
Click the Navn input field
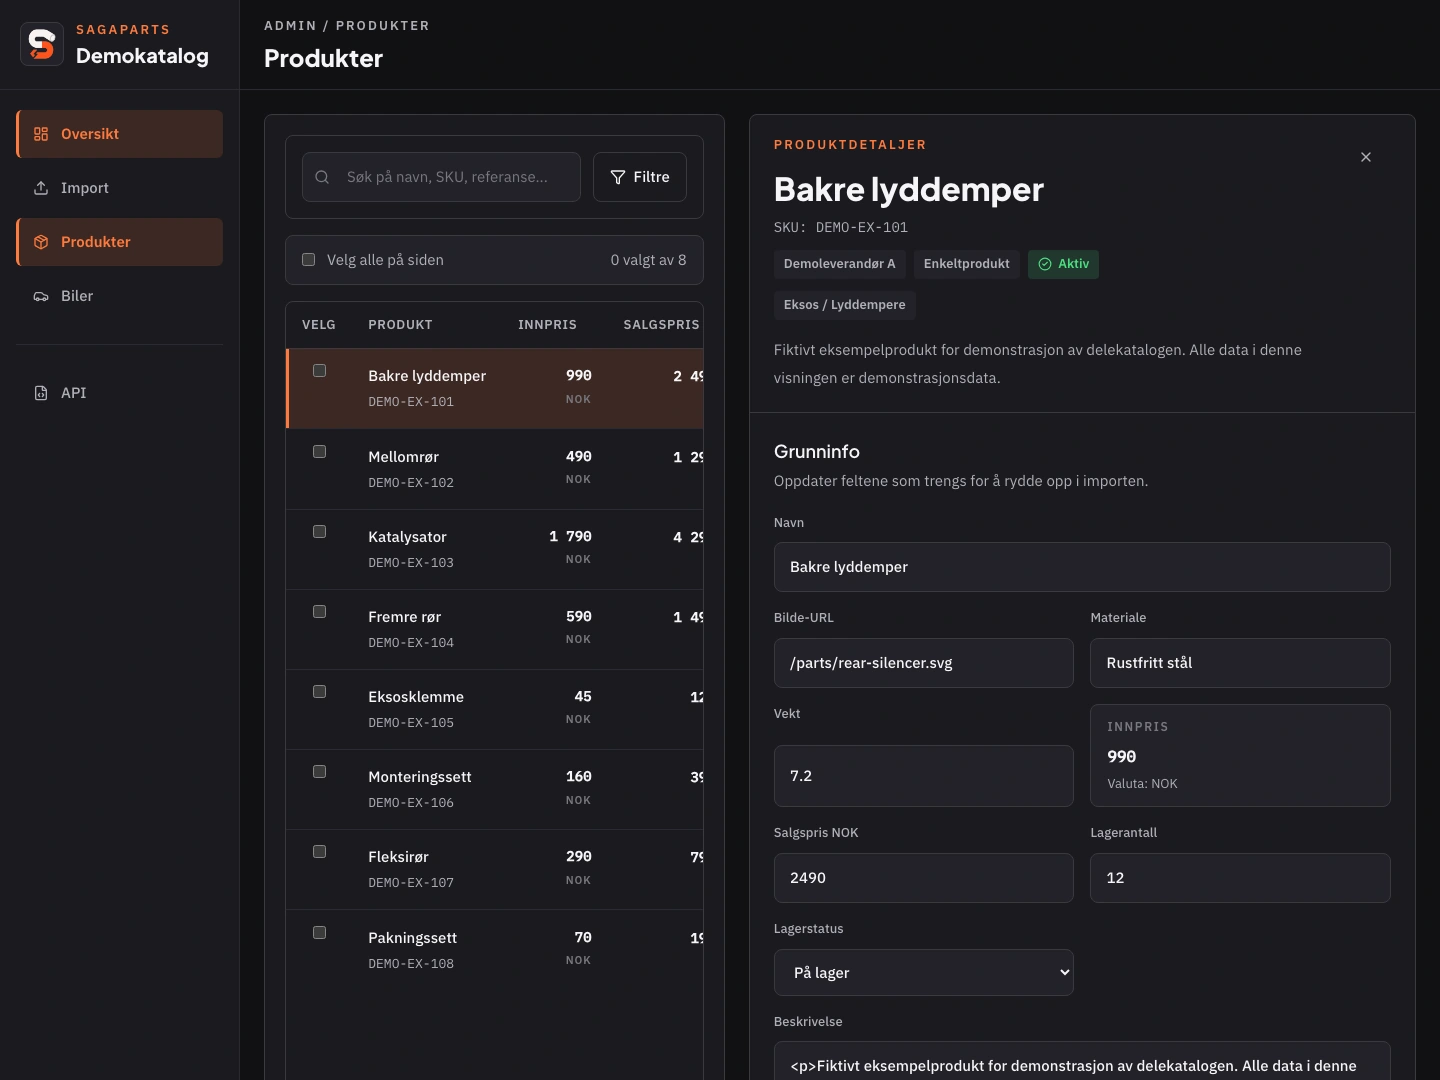(x=1082, y=567)
